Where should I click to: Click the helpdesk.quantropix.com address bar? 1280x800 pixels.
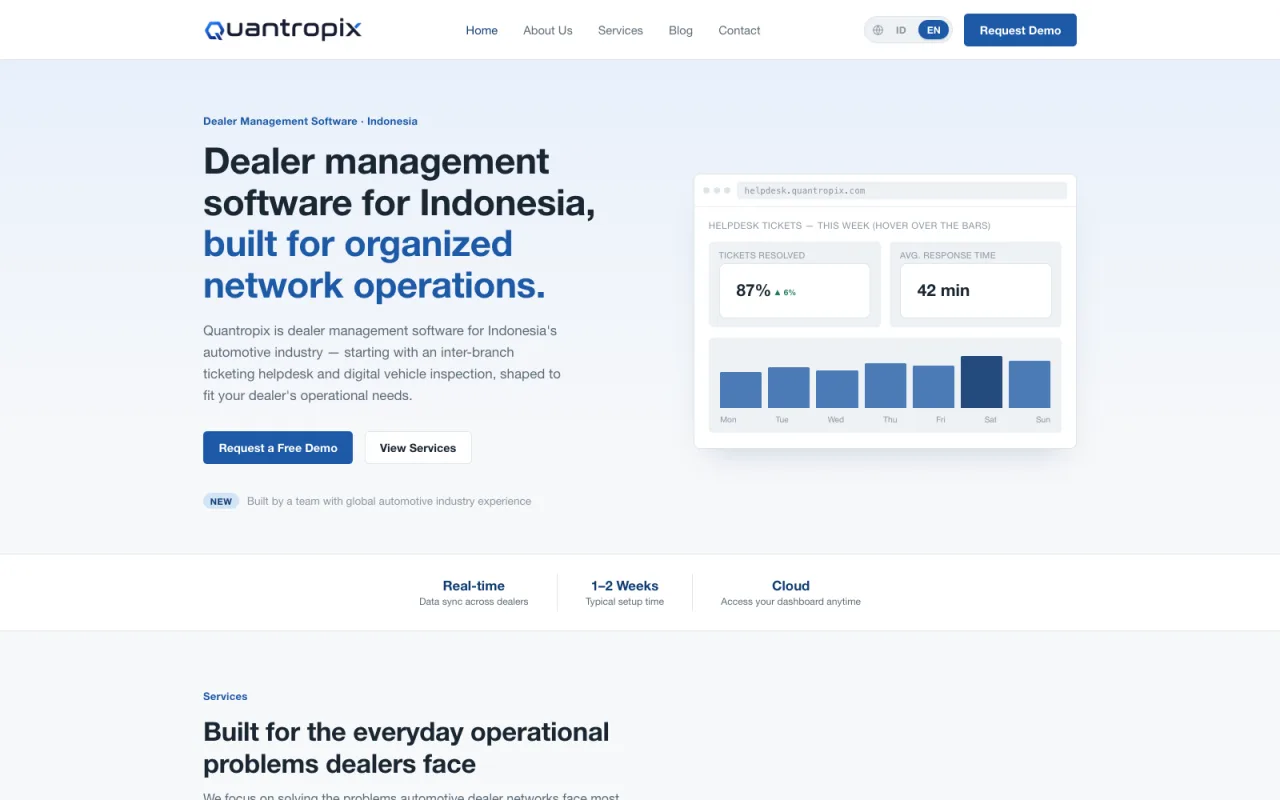pos(902,190)
